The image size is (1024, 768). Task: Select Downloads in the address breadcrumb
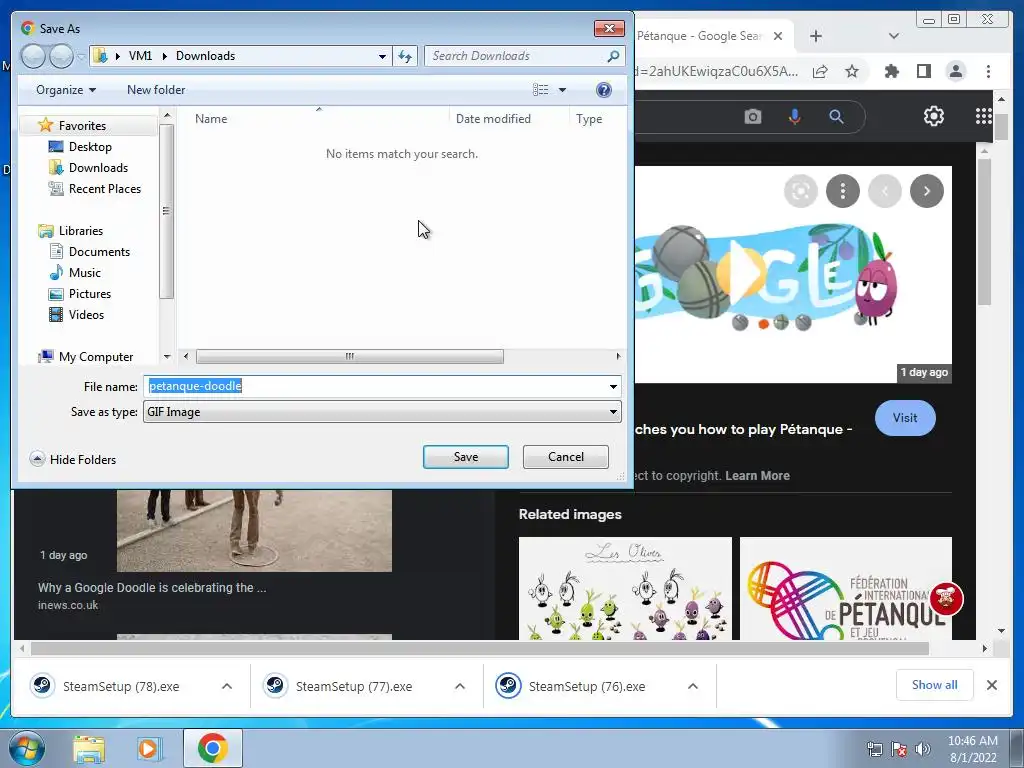pos(205,56)
